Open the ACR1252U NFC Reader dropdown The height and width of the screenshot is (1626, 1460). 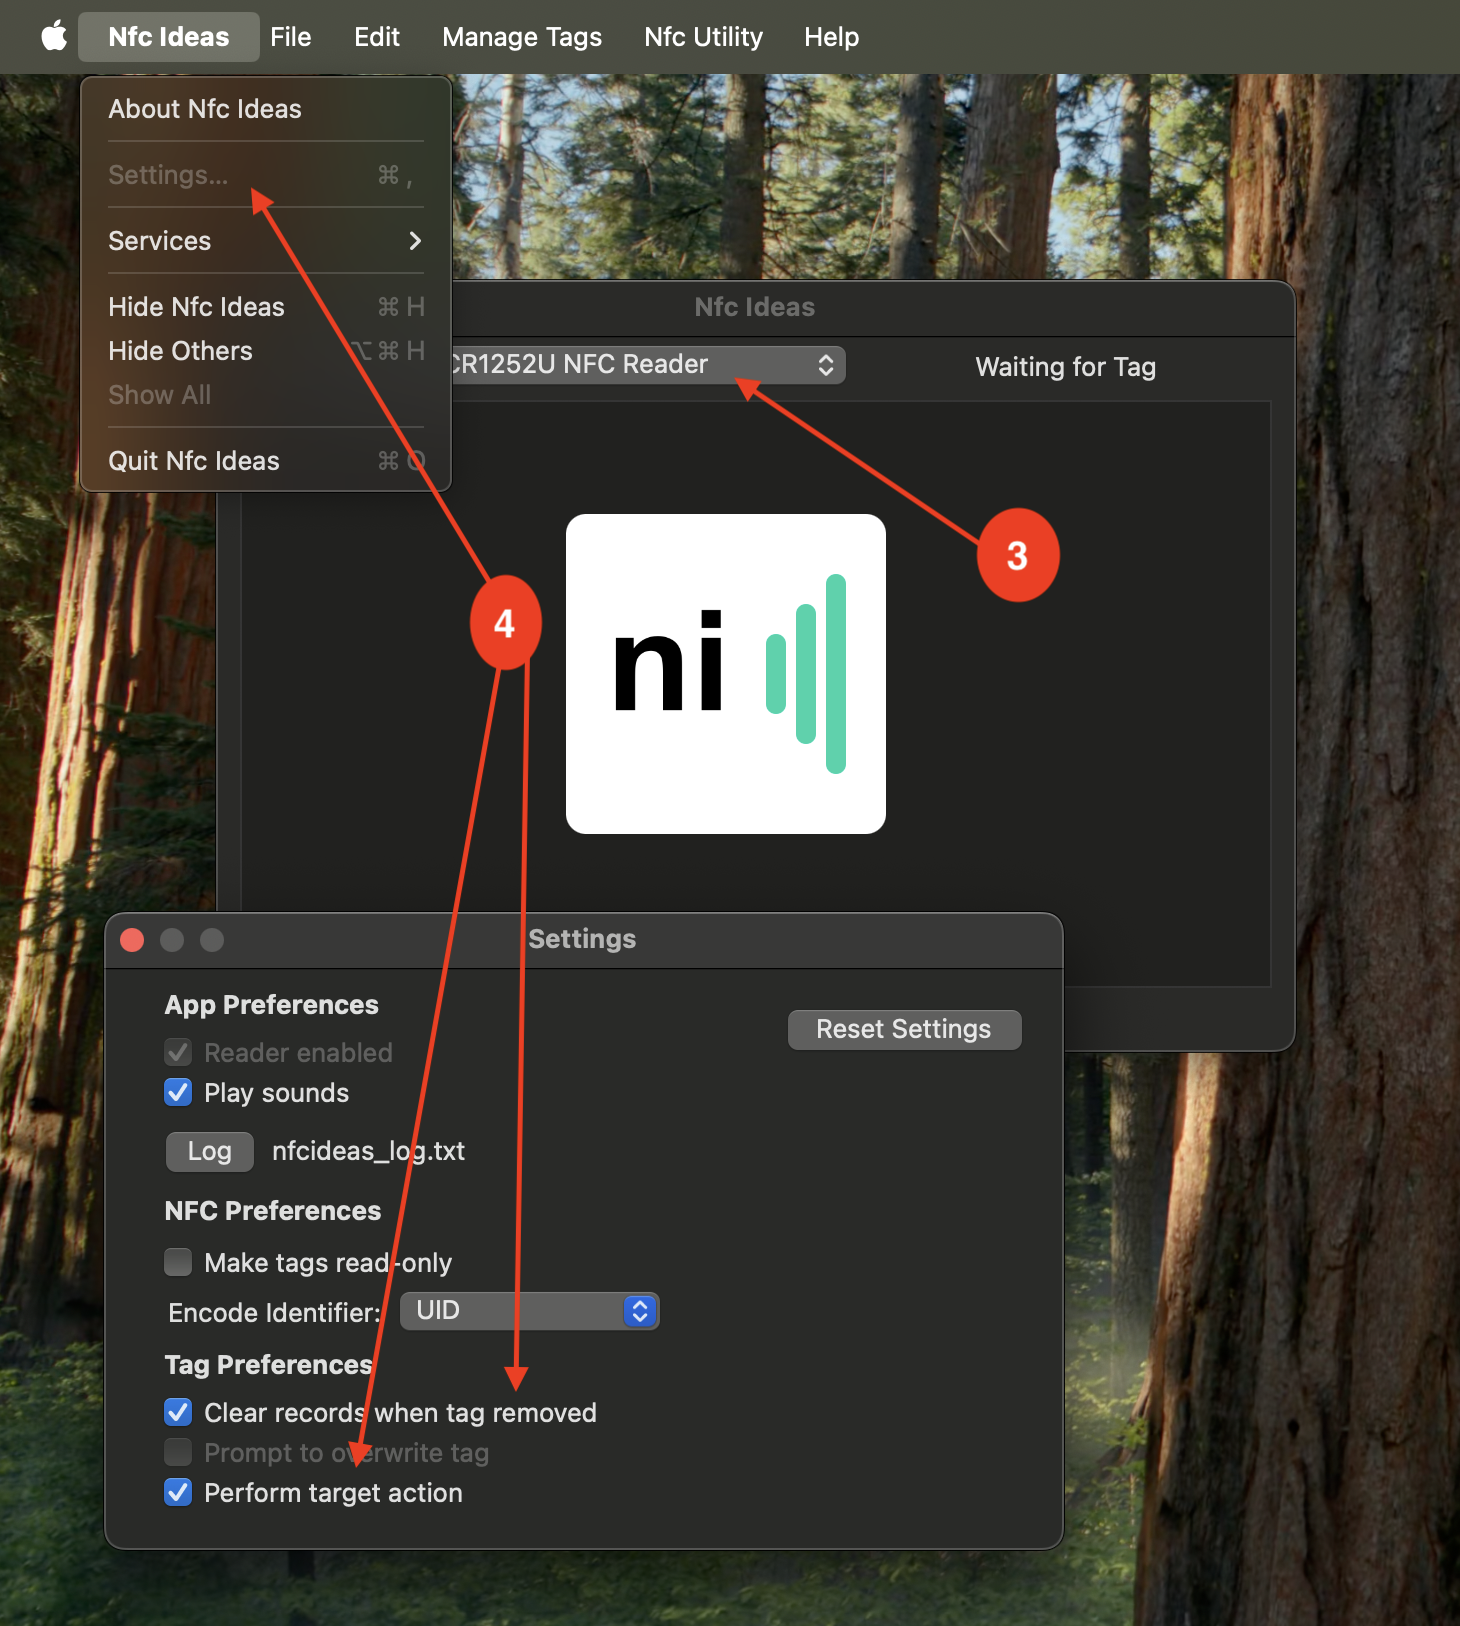pyautogui.click(x=640, y=365)
